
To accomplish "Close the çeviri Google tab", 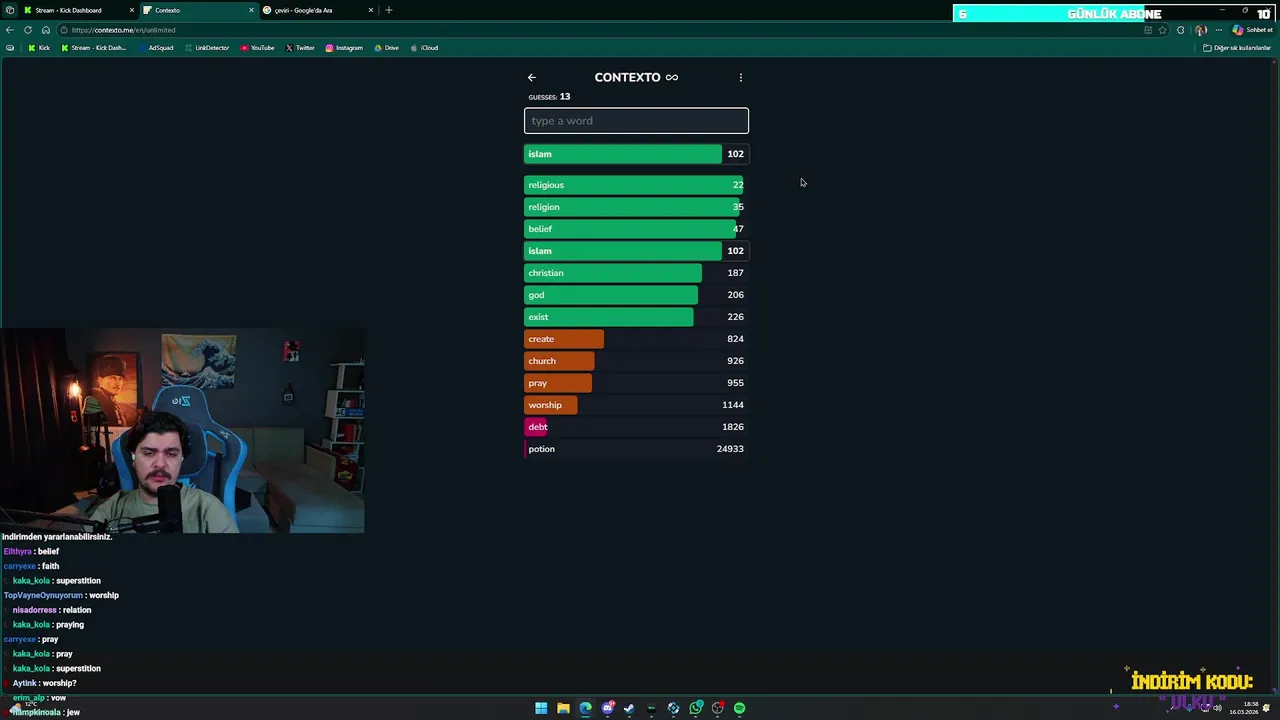I will tap(371, 10).
